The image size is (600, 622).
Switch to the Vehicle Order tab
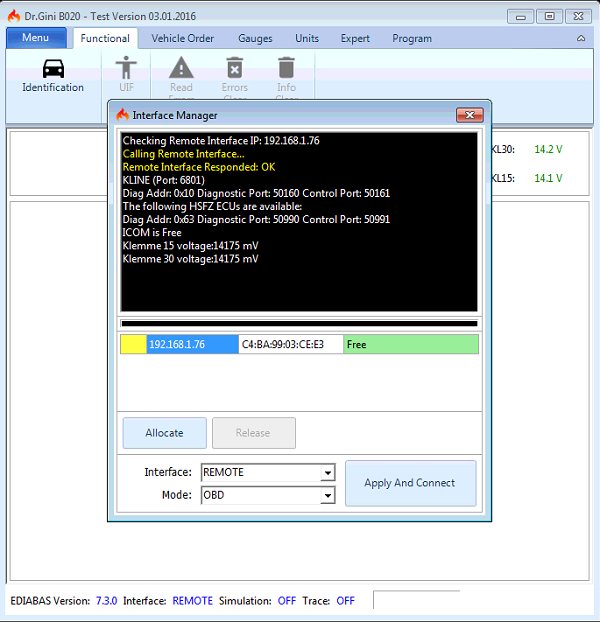(182, 39)
